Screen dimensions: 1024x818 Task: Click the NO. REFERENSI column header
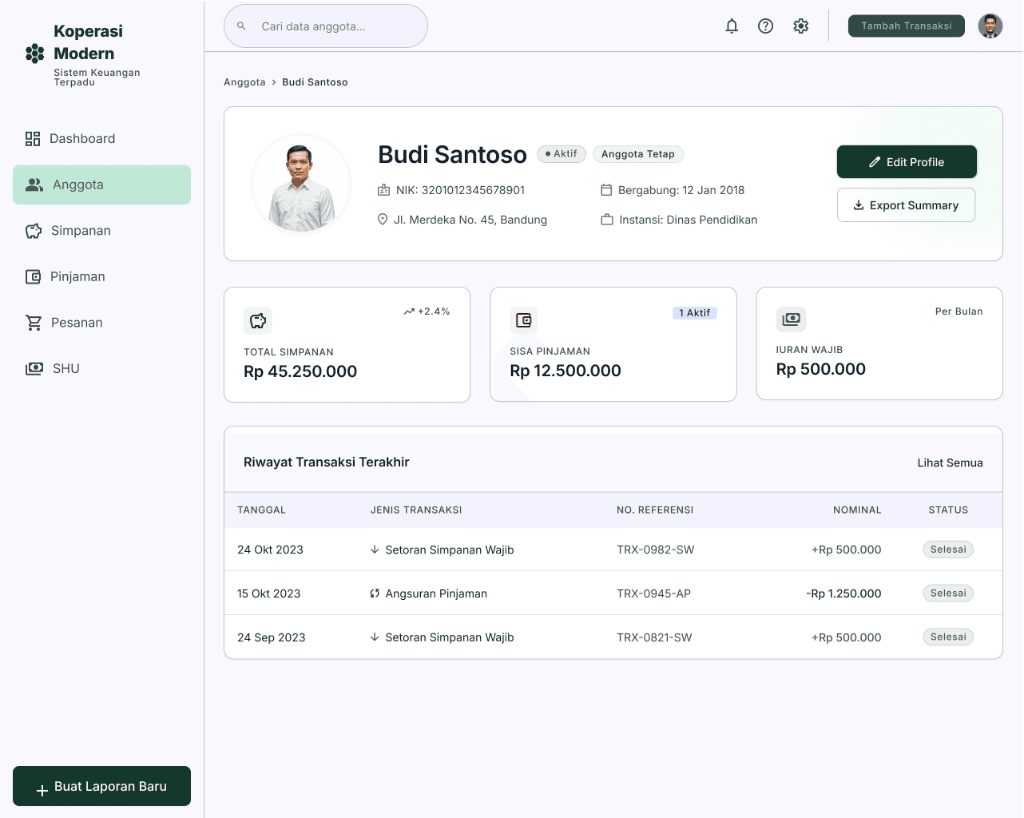(x=654, y=510)
